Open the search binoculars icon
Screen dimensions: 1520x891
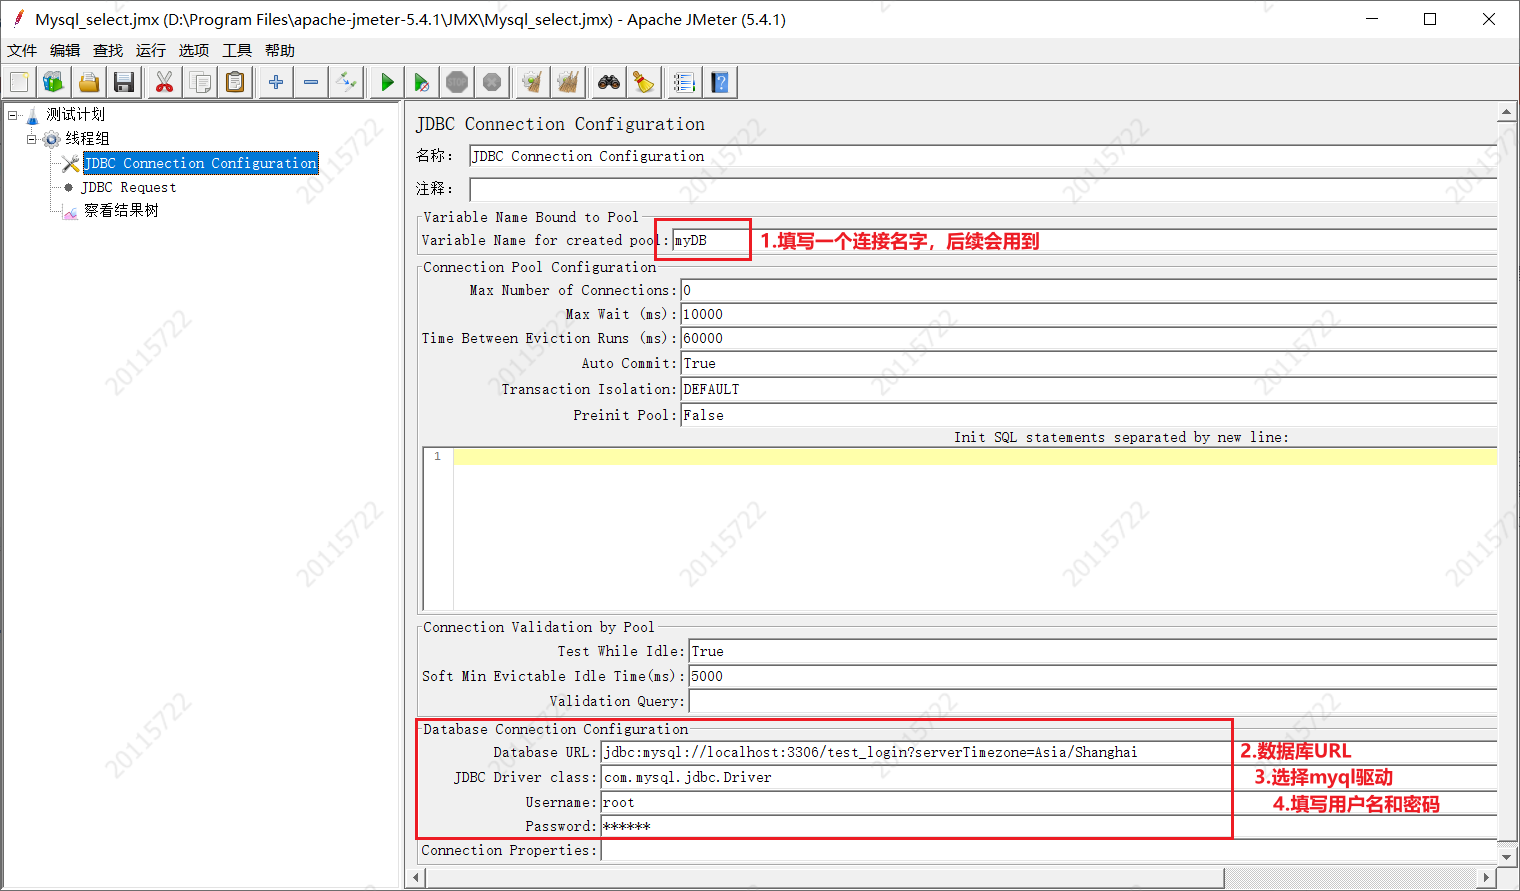(x=608, y=82)
